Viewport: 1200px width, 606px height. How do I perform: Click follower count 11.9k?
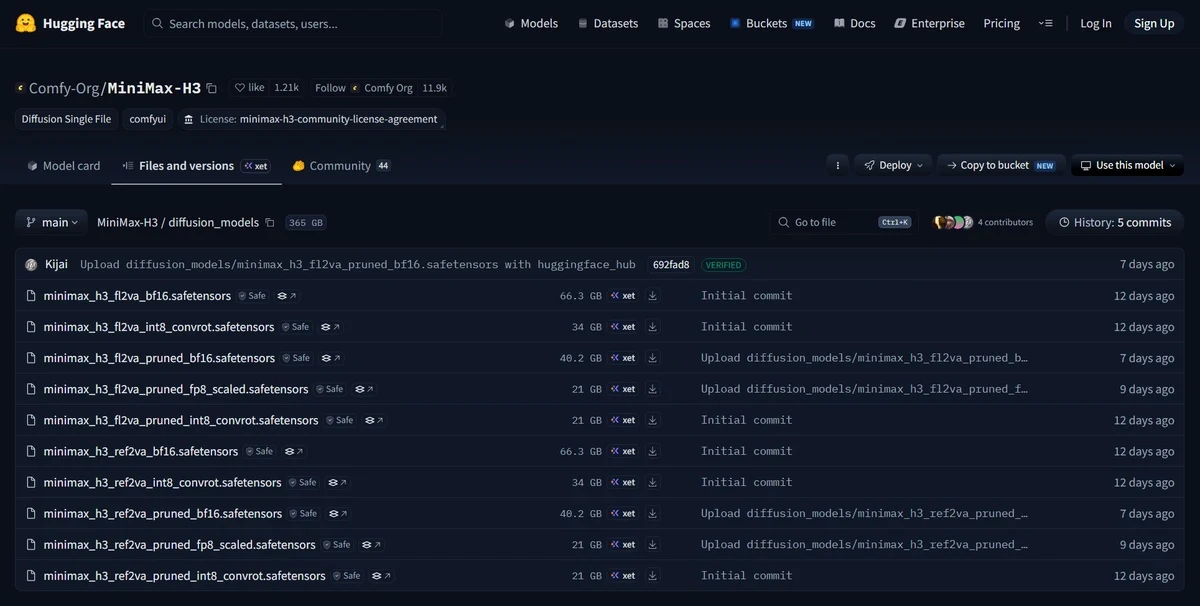434,88
